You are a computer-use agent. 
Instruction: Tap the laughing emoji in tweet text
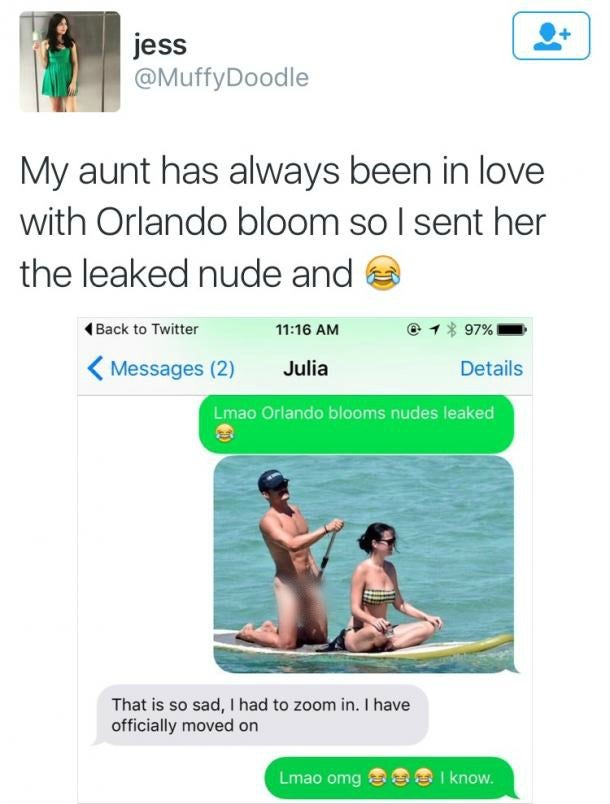(x=382, y=274)
